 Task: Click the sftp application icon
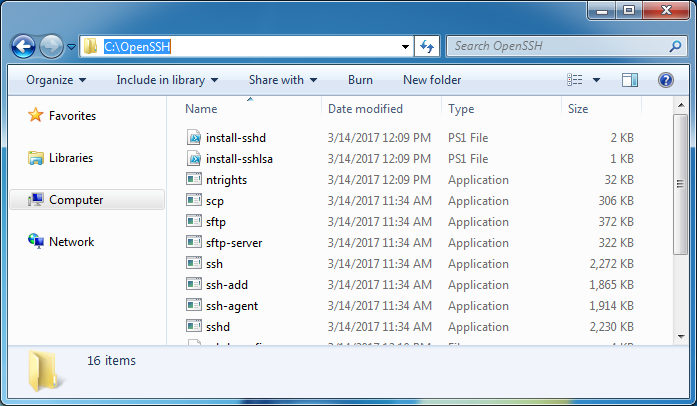pos(194,221)
